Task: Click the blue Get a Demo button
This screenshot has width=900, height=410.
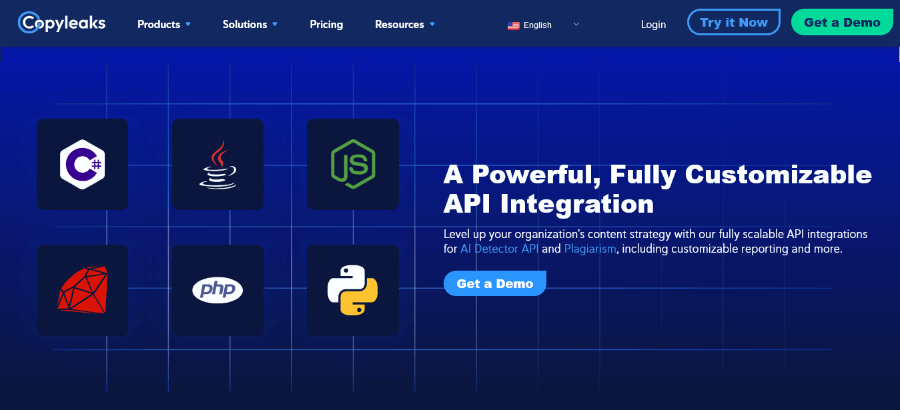Action: (495, 284)
